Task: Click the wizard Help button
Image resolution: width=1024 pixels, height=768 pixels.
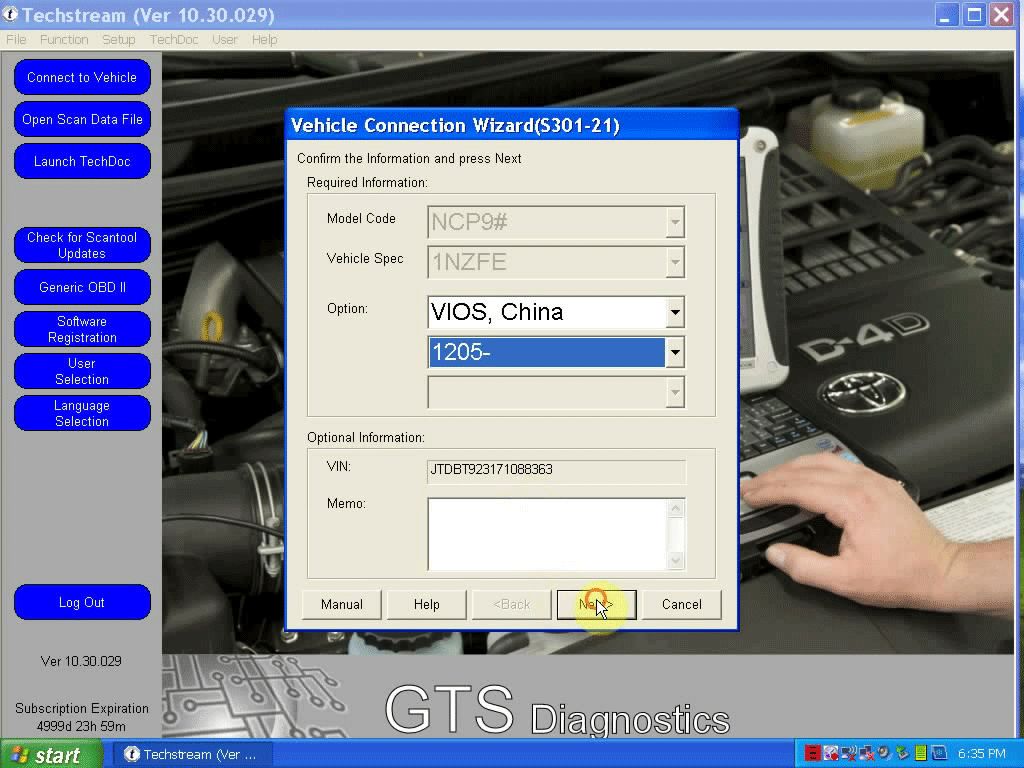Action: tap(426, 605)
